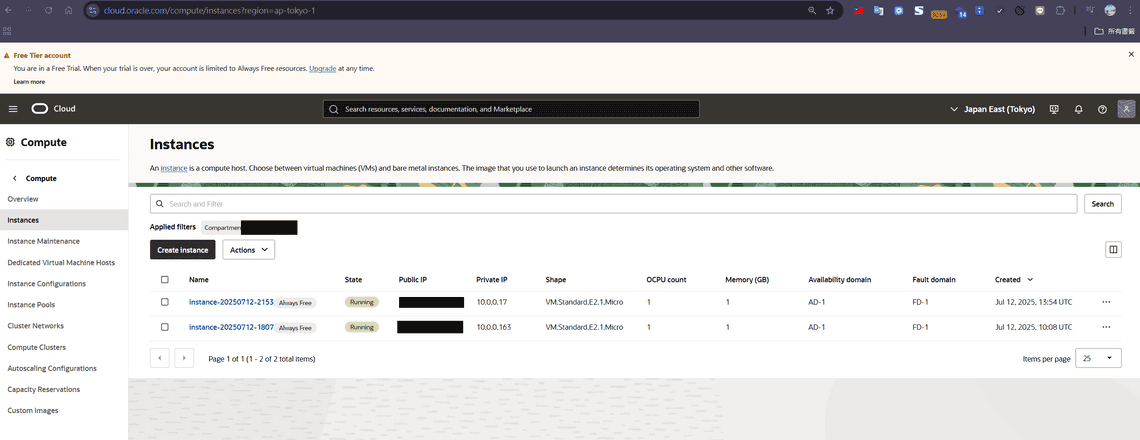Viewport: 1140px width, 440px height.
Task: Open Custom Images in the sidebar
Action: click(33, 410)
